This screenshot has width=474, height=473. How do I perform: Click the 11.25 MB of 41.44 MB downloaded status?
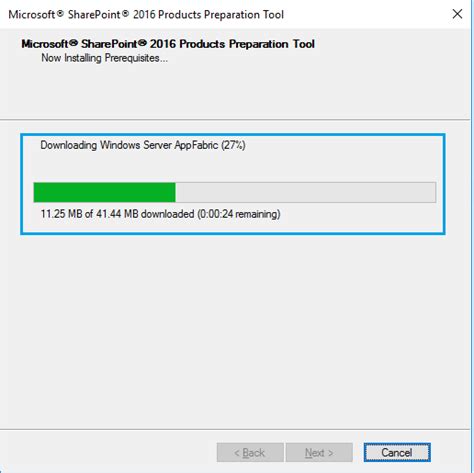[117, 214]
